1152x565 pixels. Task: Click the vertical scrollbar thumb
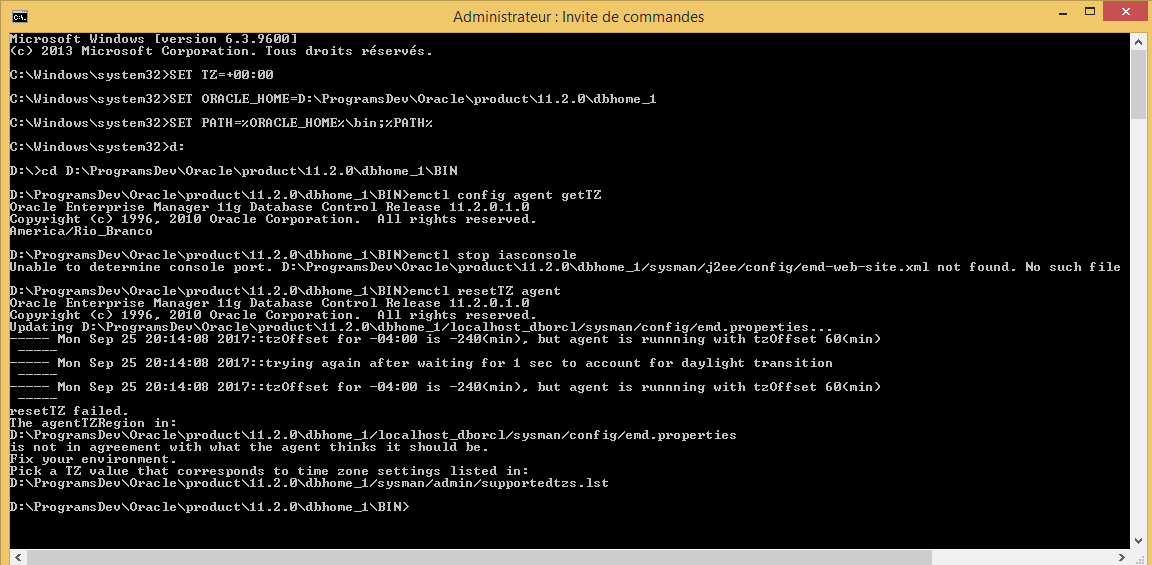click(1138, 85)
